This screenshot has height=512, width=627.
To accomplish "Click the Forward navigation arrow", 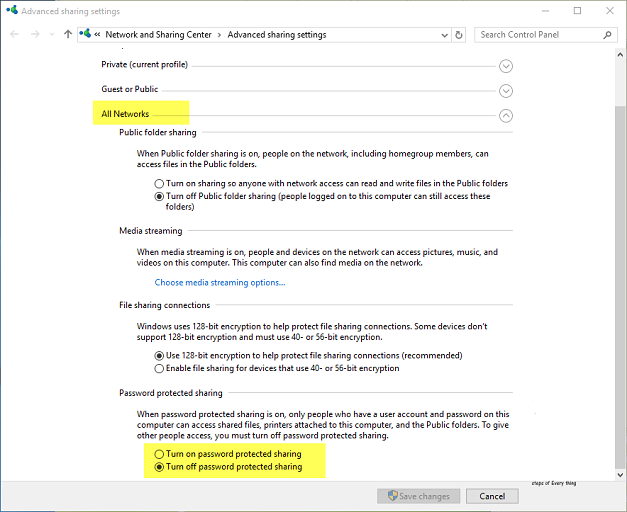I will click(x=35, y=34).
